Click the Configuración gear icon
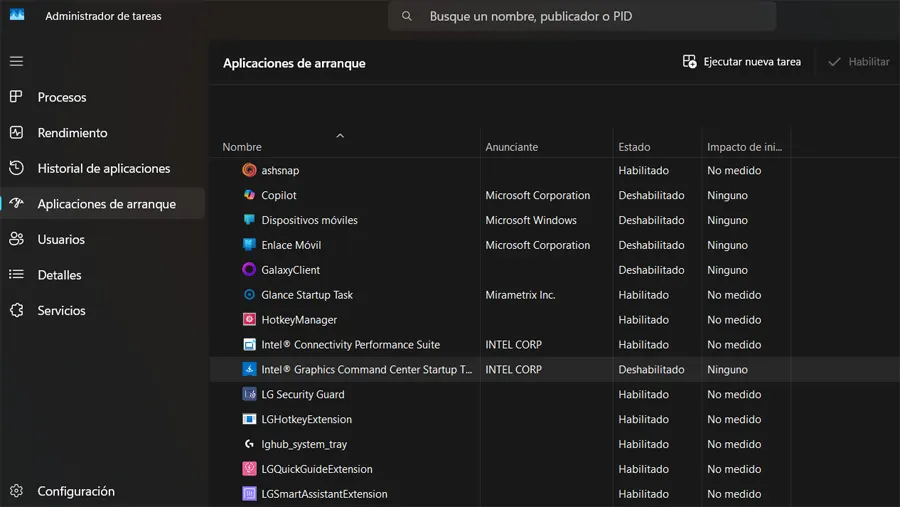Image resolution: width=900 pixels, height=507 pixels. pyautogui.click(x=16, y=491)
